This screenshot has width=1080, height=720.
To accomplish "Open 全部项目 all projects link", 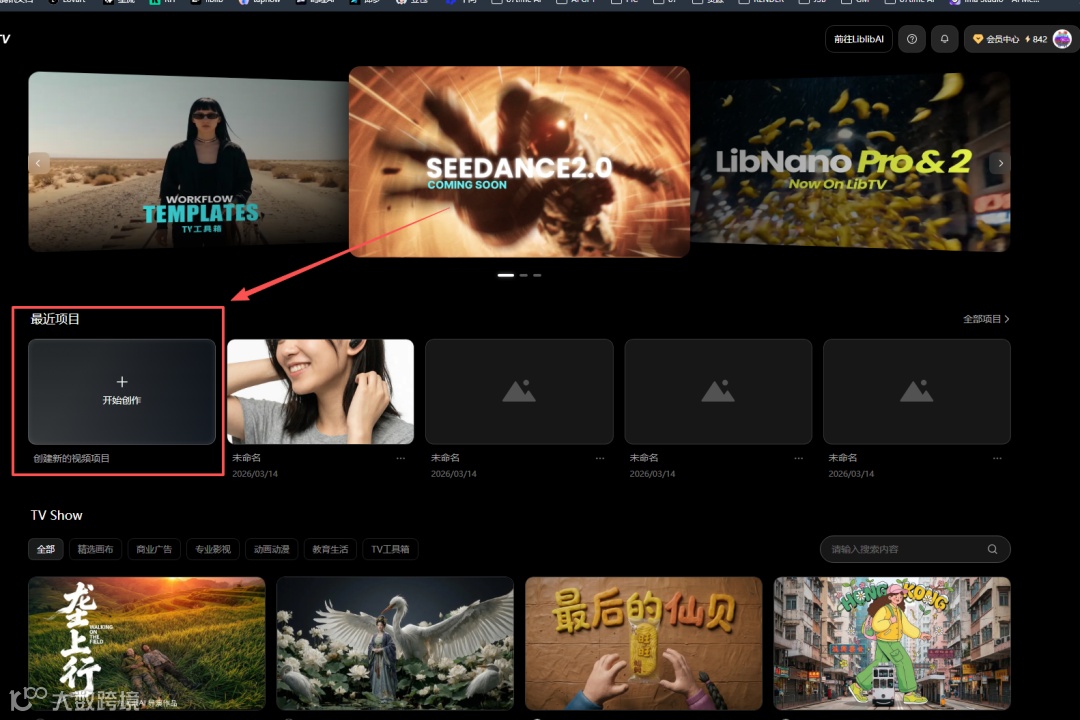I will click(x=986, y=319).
